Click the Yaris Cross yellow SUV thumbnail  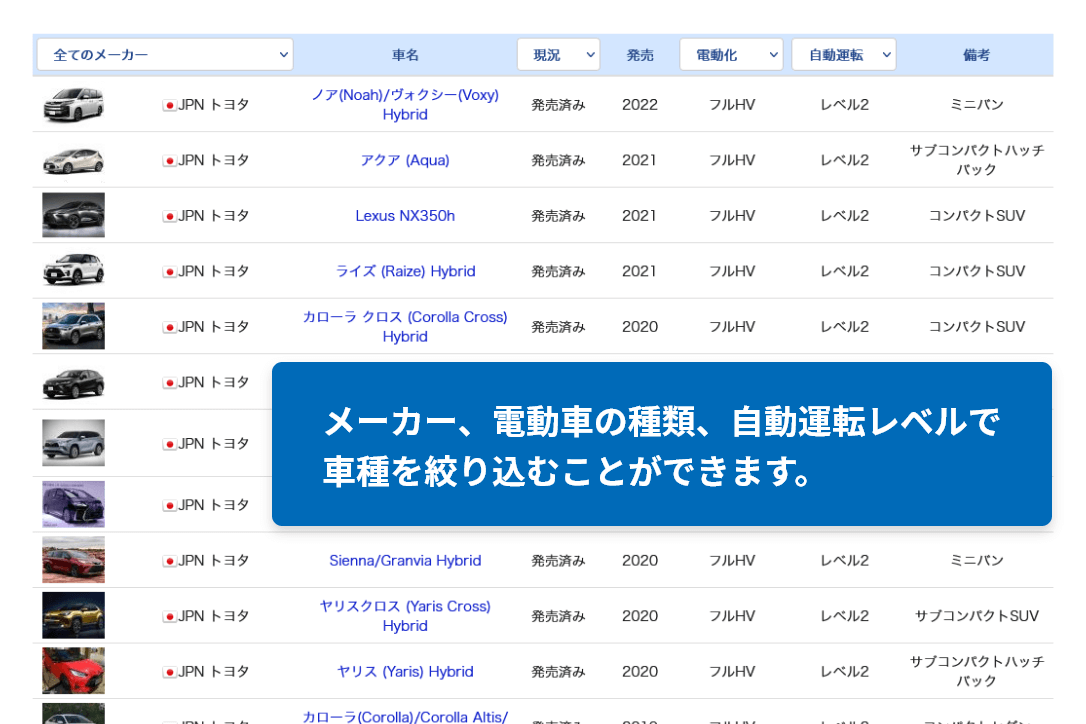click(73, 615)
